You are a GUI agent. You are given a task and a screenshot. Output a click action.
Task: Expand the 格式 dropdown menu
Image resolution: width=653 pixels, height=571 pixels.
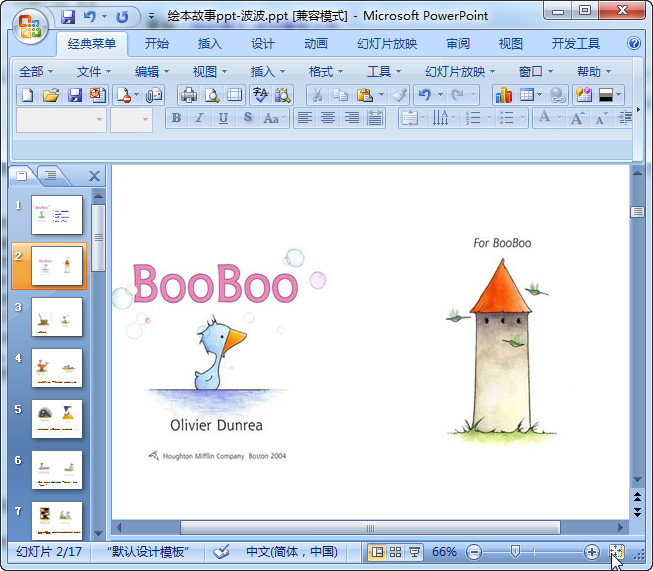326,72
